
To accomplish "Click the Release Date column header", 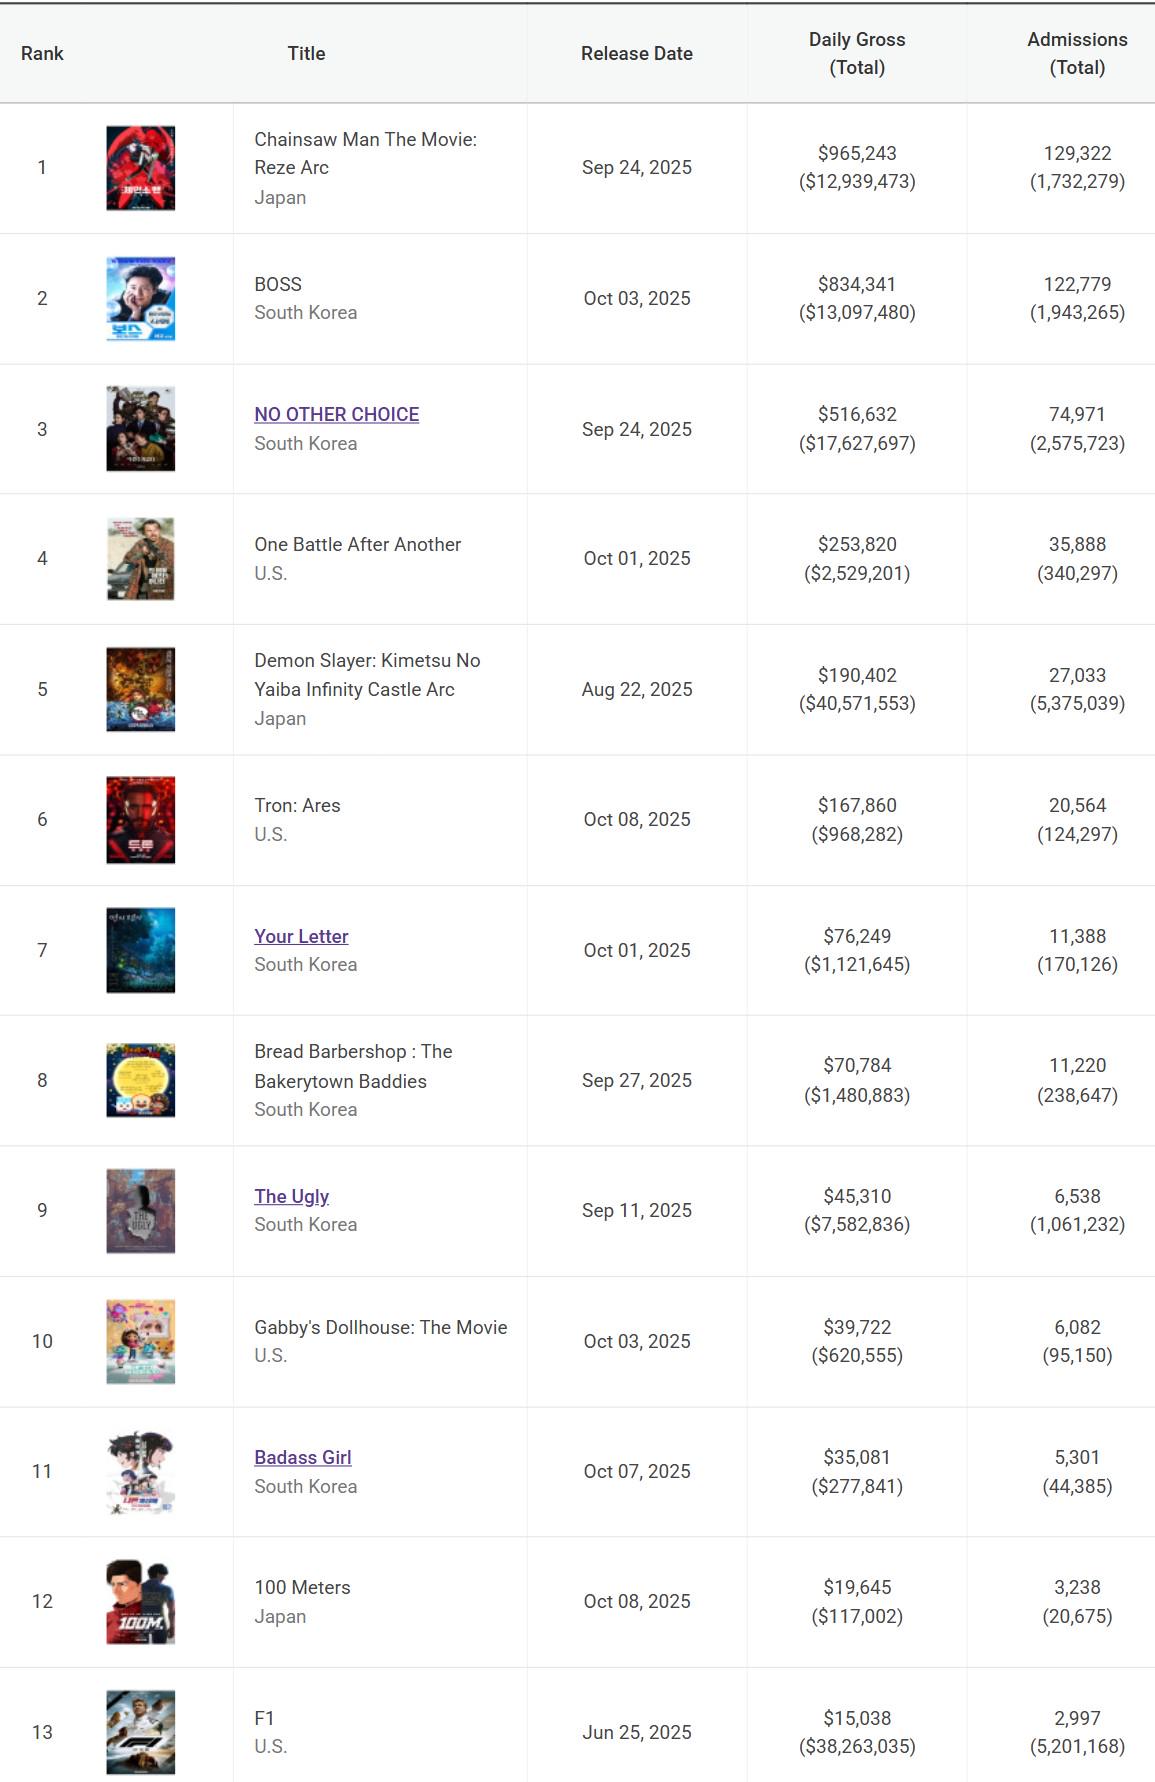I will (636, 53).
